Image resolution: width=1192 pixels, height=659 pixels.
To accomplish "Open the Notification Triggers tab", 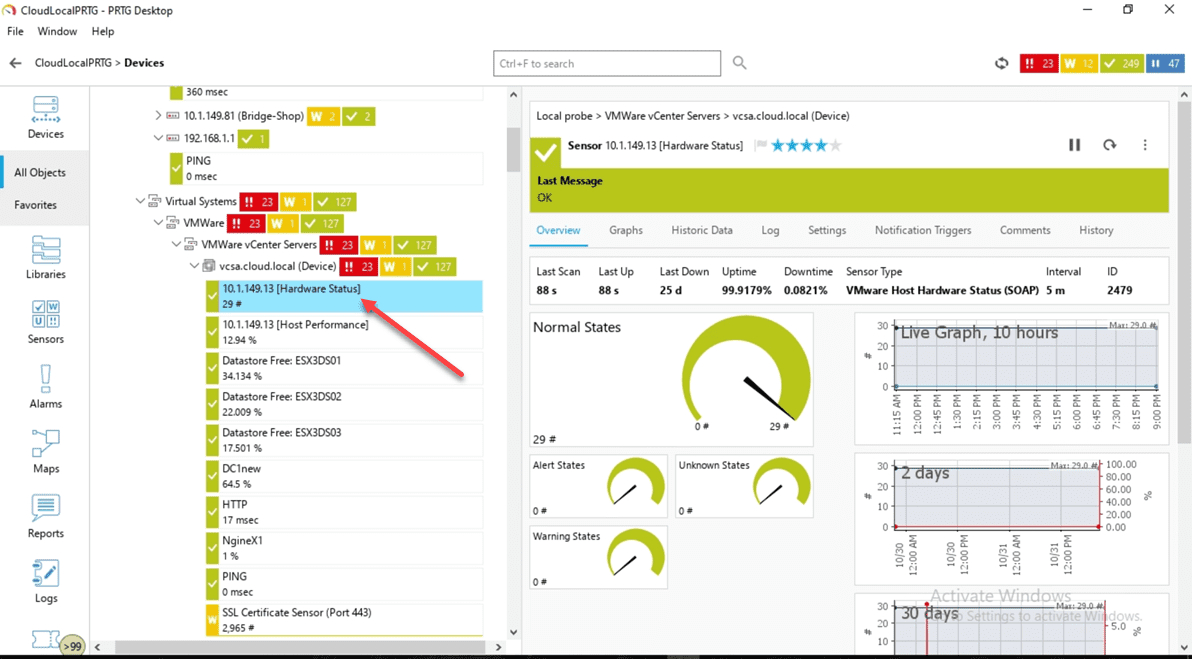I will pos(923,230).
